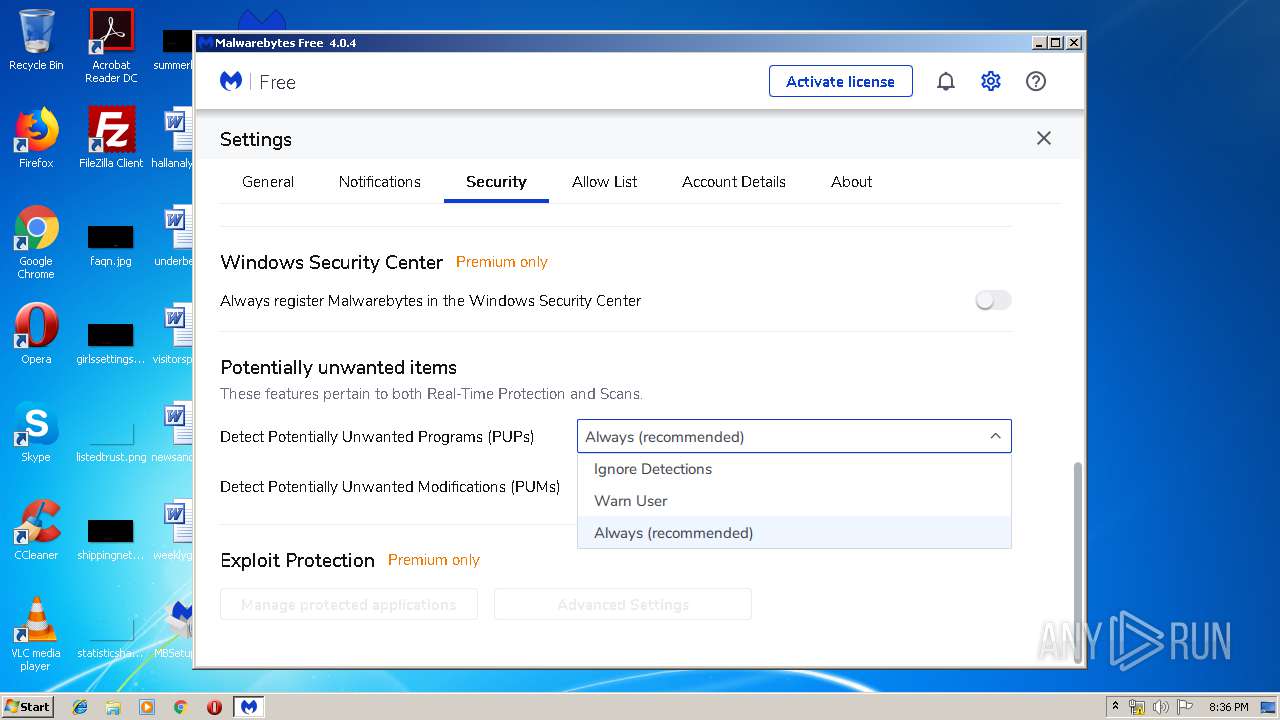The image size is (1280, 720).
Task: Click Windows Media Player taskbar icon
Action: click(x=147, y=707)
